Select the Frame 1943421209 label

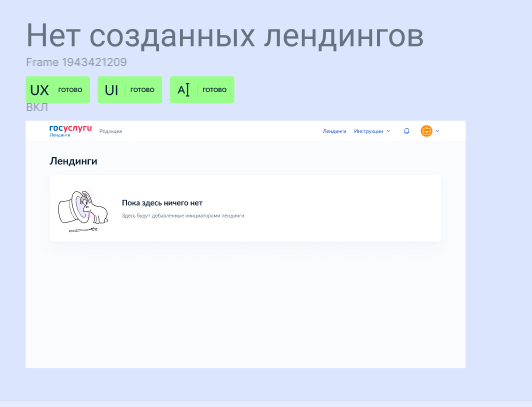76,62
